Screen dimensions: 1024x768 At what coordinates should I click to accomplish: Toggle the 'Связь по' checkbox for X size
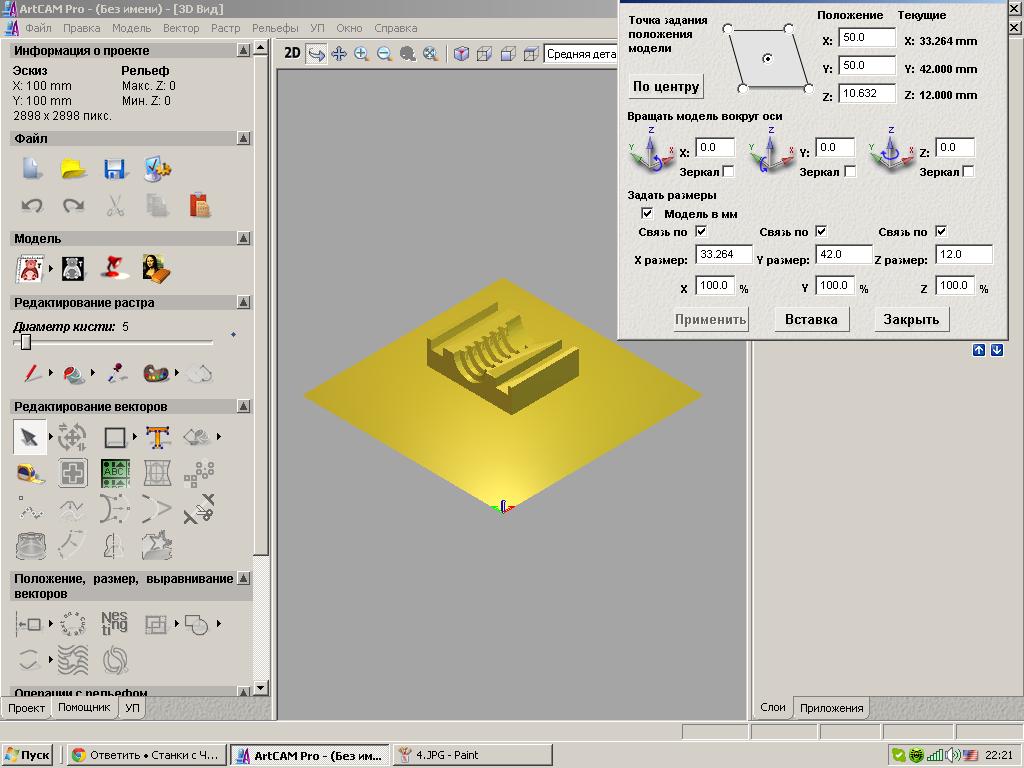tap(701, 231)
